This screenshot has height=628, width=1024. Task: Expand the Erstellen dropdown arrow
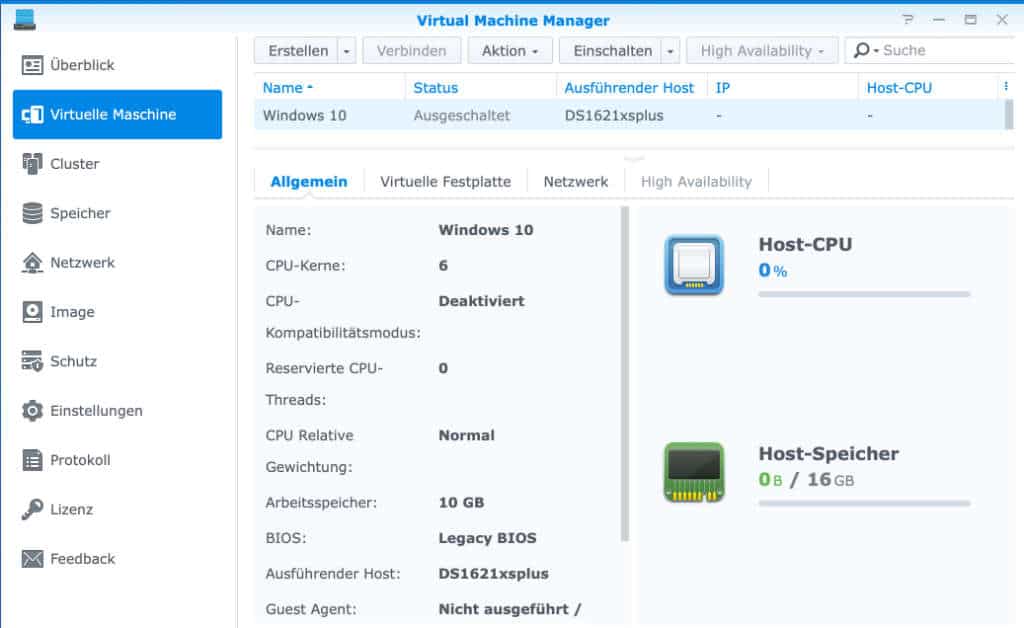tap(347, 51)
